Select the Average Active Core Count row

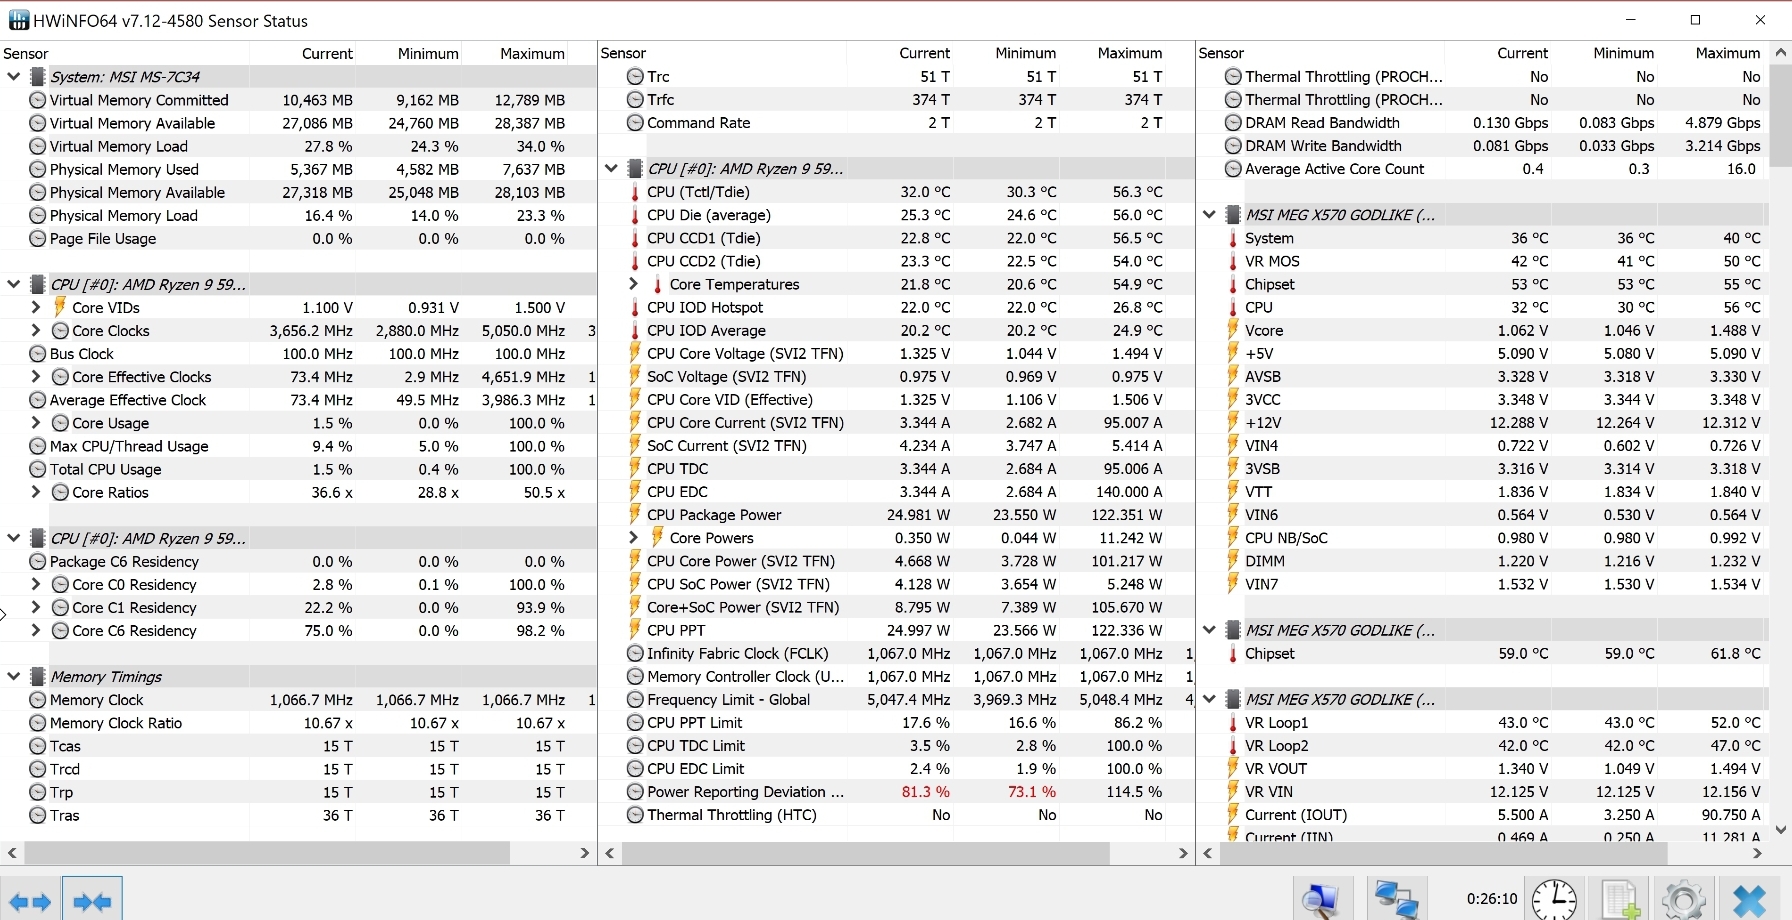point(1482,169)
